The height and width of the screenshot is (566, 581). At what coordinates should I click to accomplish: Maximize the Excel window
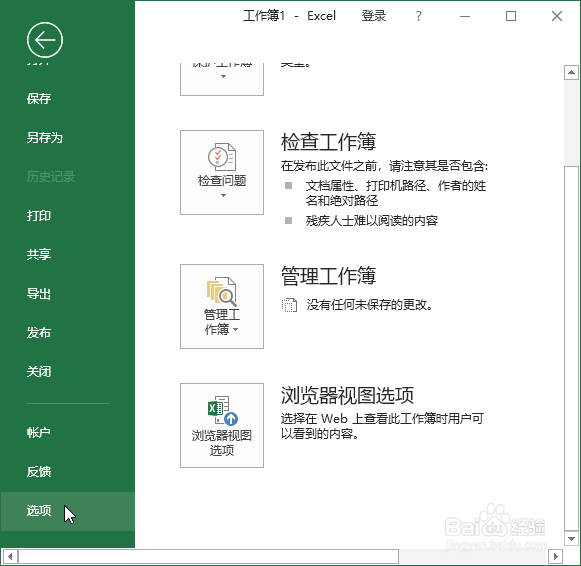point(511,16)
